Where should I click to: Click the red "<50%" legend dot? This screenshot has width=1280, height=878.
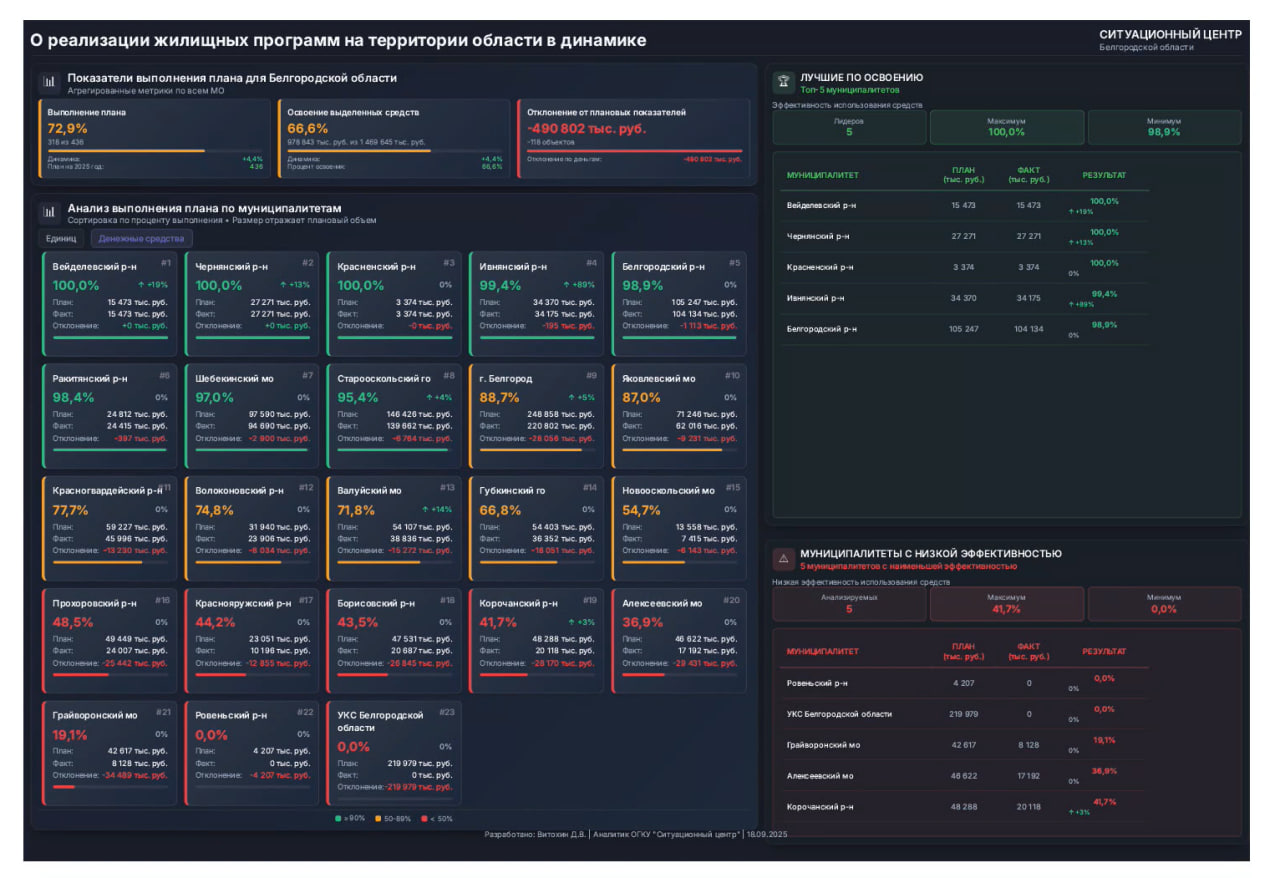tap(424, 818)
